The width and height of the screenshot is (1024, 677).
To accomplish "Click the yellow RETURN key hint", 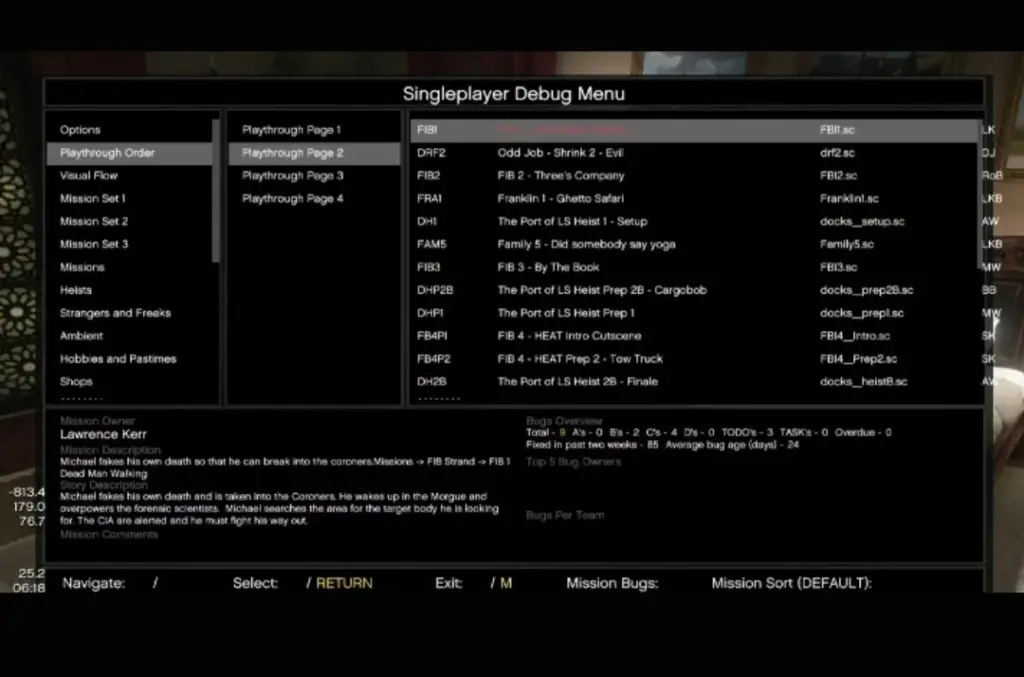I will pos(344,583).
